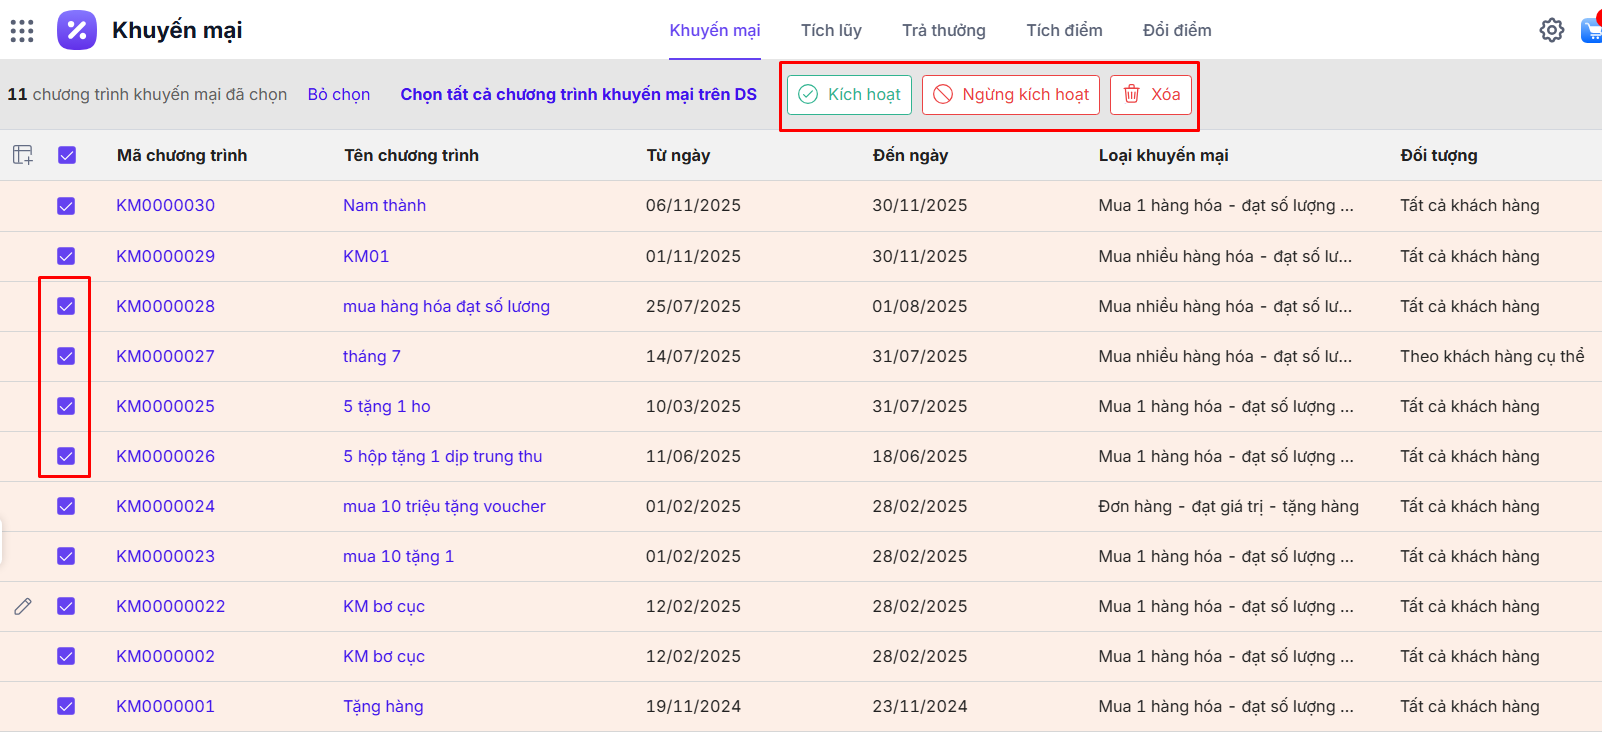Click Kích hoạt button to activate

click(x=849, y=95)
